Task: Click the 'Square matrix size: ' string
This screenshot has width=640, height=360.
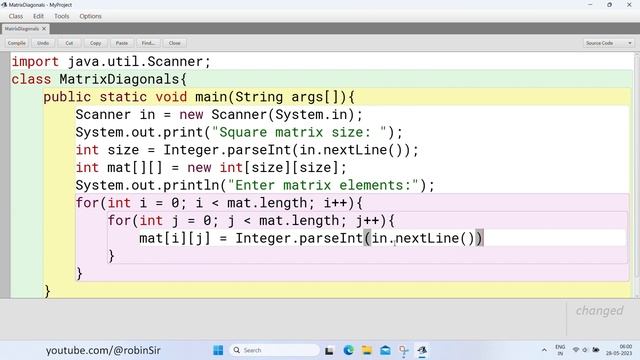Action: (x=299, y=132)
